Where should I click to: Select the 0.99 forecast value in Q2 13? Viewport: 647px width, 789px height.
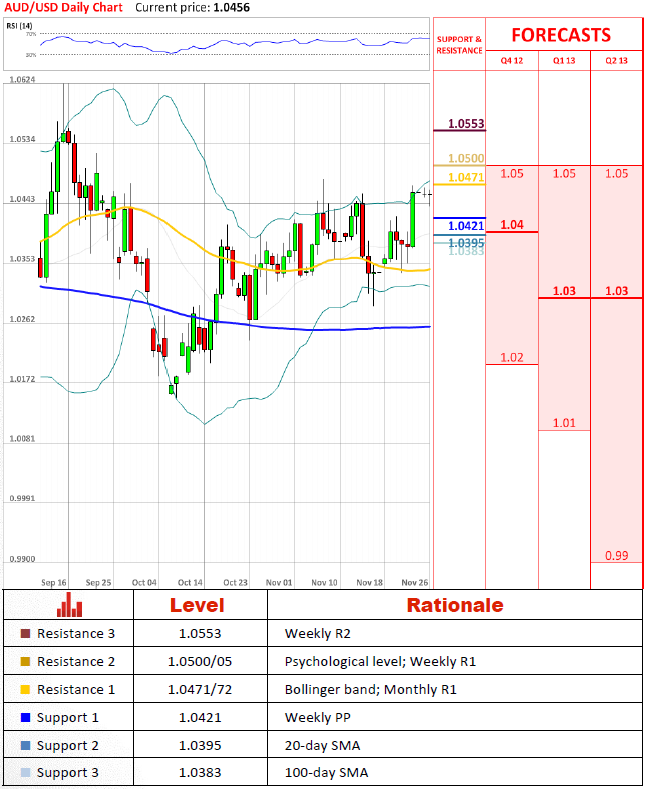tap(617, 556)
